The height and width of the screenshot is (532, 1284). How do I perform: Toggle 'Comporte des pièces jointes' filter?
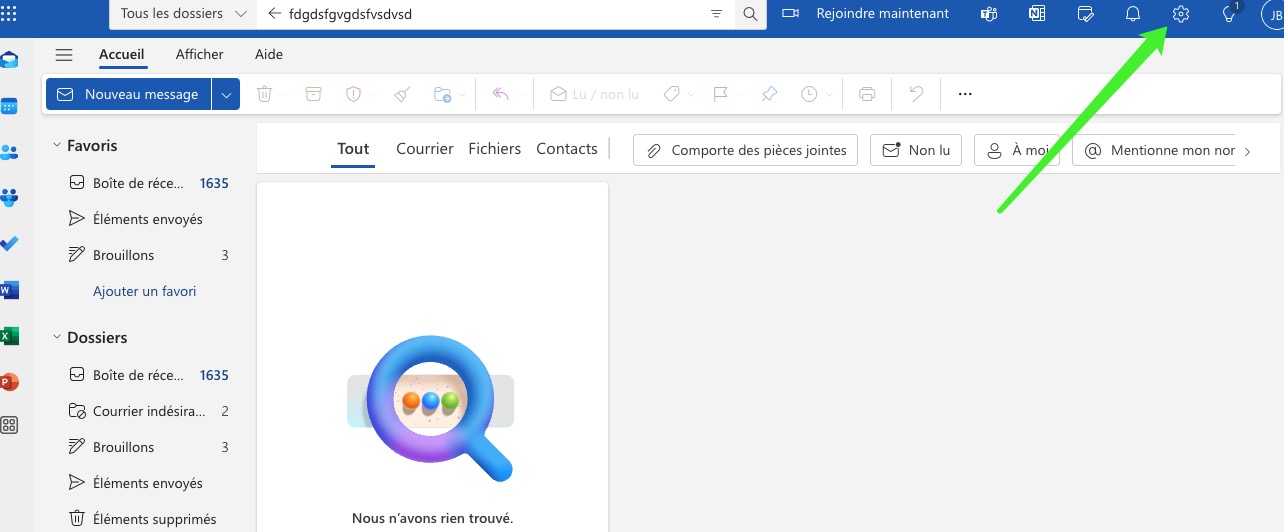pyautogui.click(x=746, y=150)
